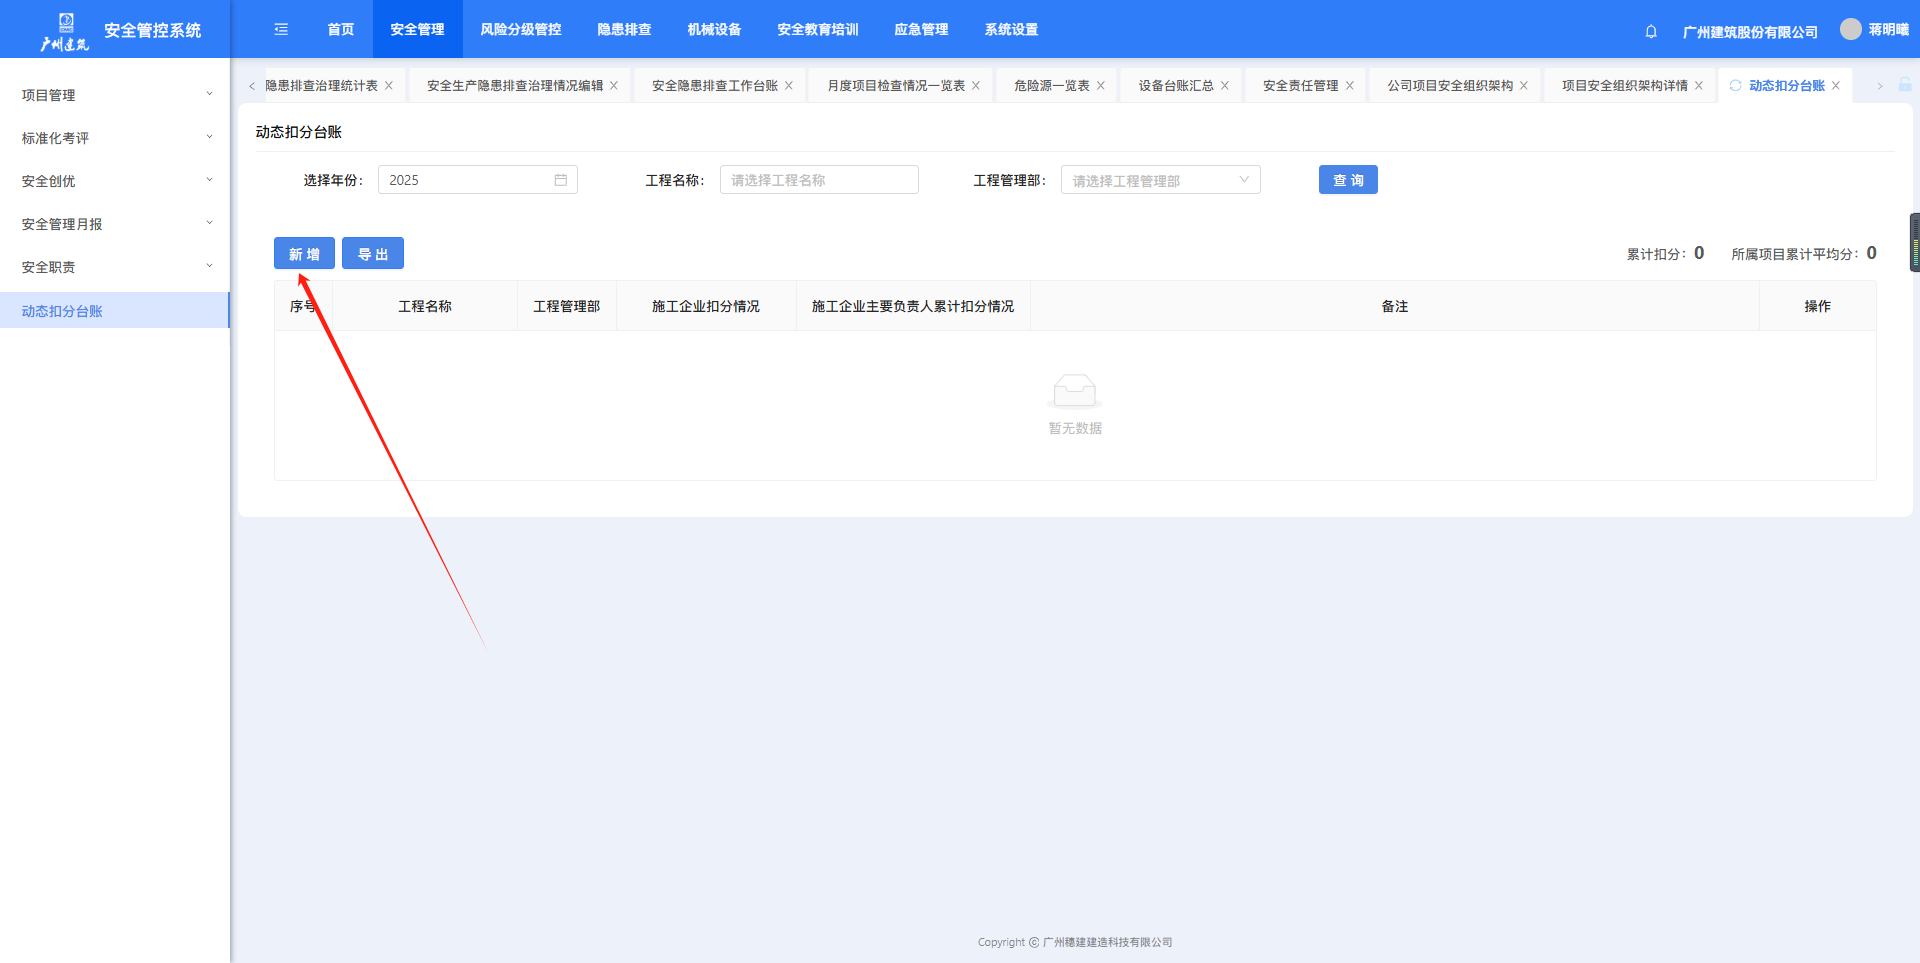Open the 工程管理部 dropdown selector
This screenshot has width=1920, height=963.
click(1160, 180)
